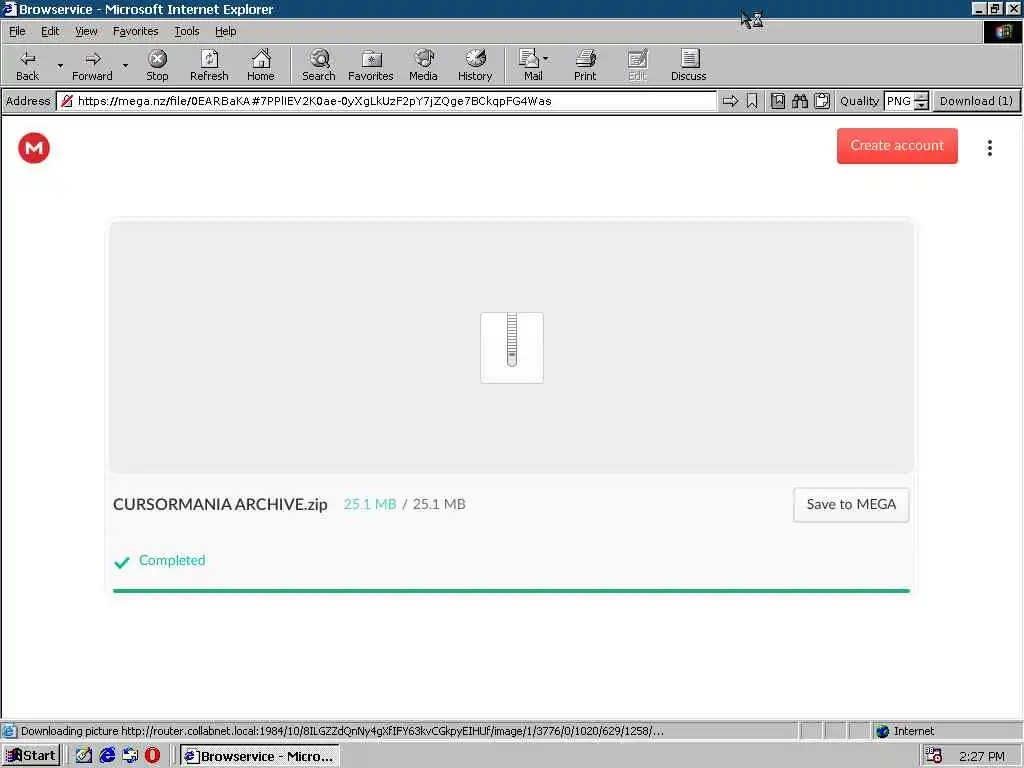Click the Save to MEGA button
Screen dimensions: 1024x768
[x=851, y=504]
